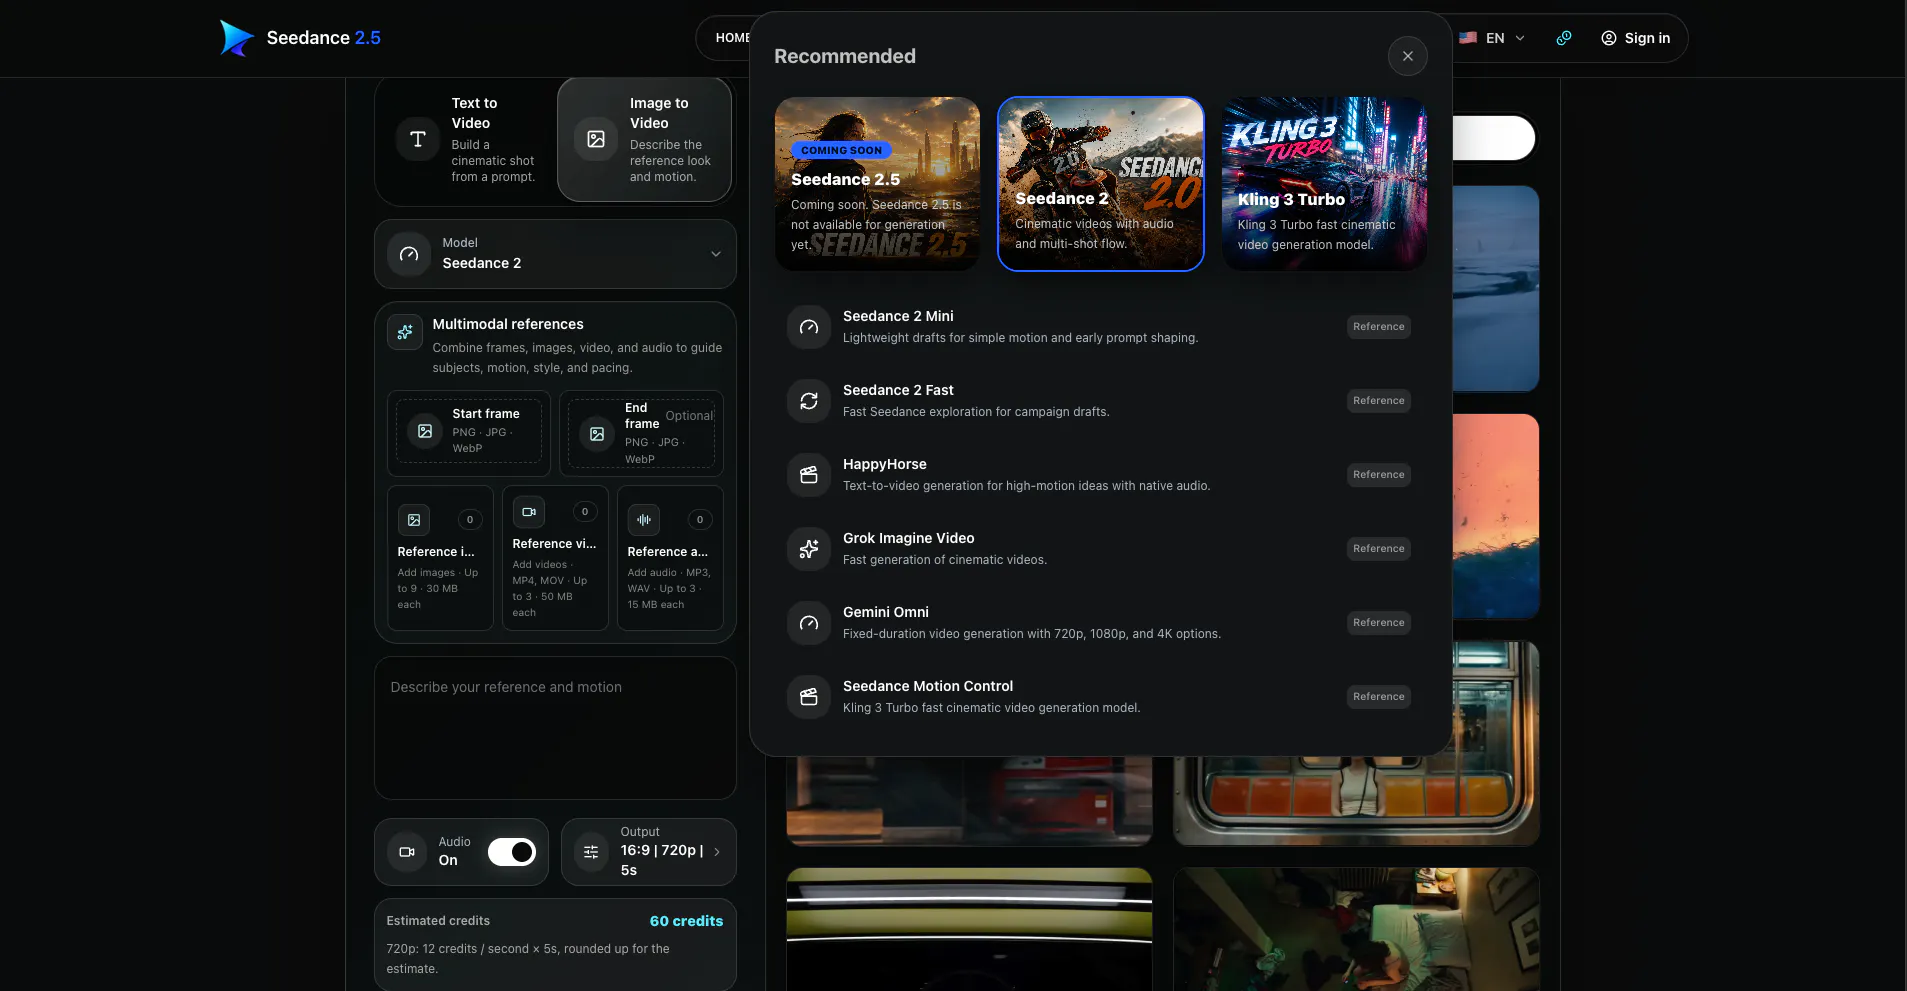Switch to the Image to Video tab

point(645,140)
